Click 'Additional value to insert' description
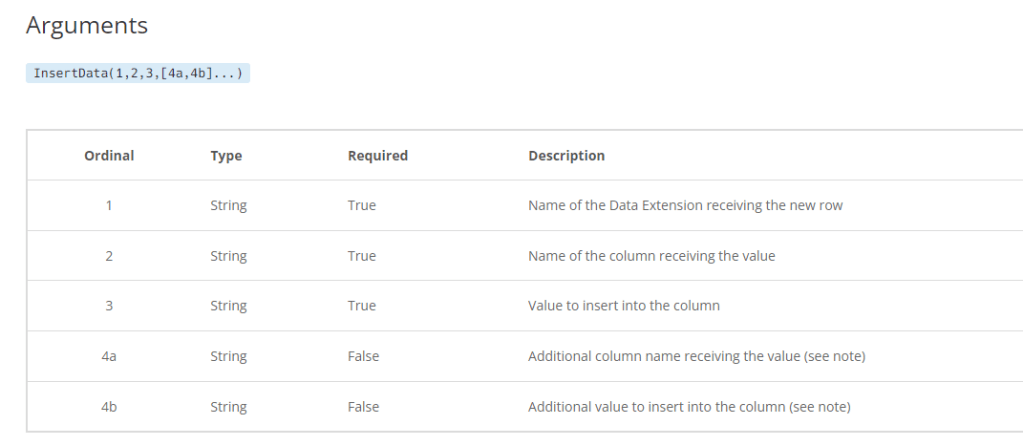Screen dimensions: 1023x446 coord(689,406)
